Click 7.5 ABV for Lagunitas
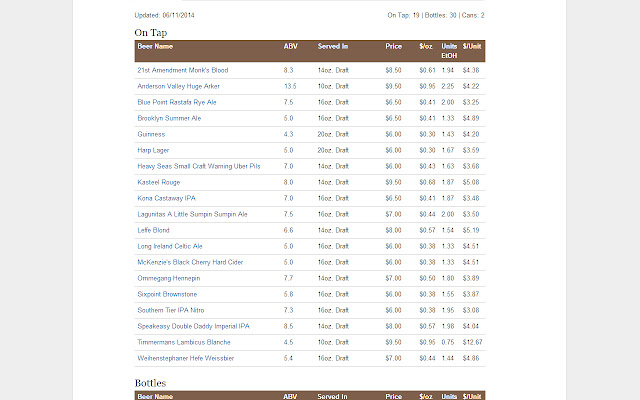Viewport: 640px width, 400px height. pos(288,214)
